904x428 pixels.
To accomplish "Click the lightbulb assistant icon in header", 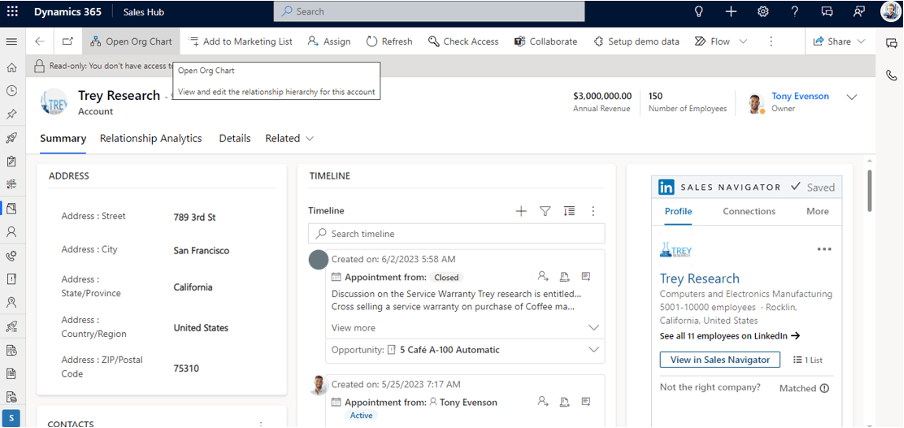I will 698,11.
